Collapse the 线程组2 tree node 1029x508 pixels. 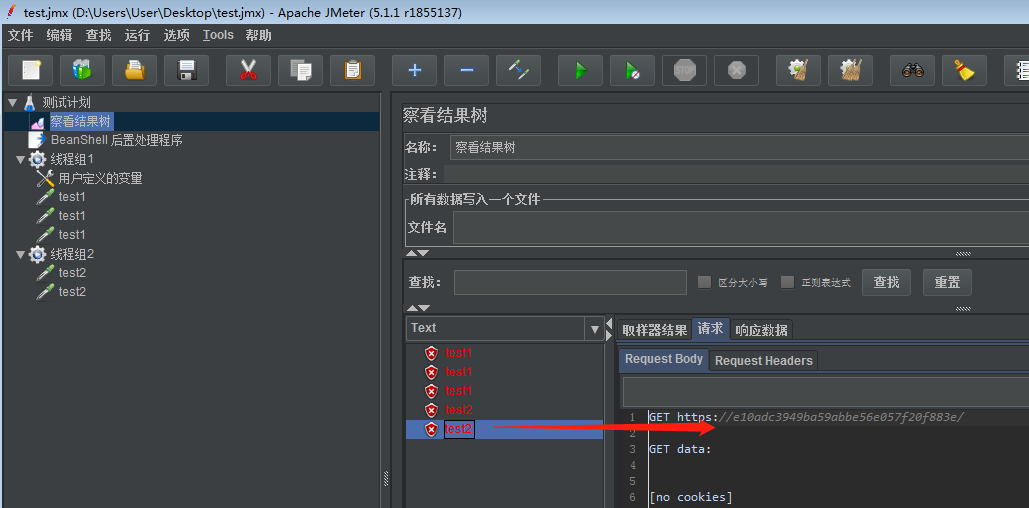tap(20, 255)
